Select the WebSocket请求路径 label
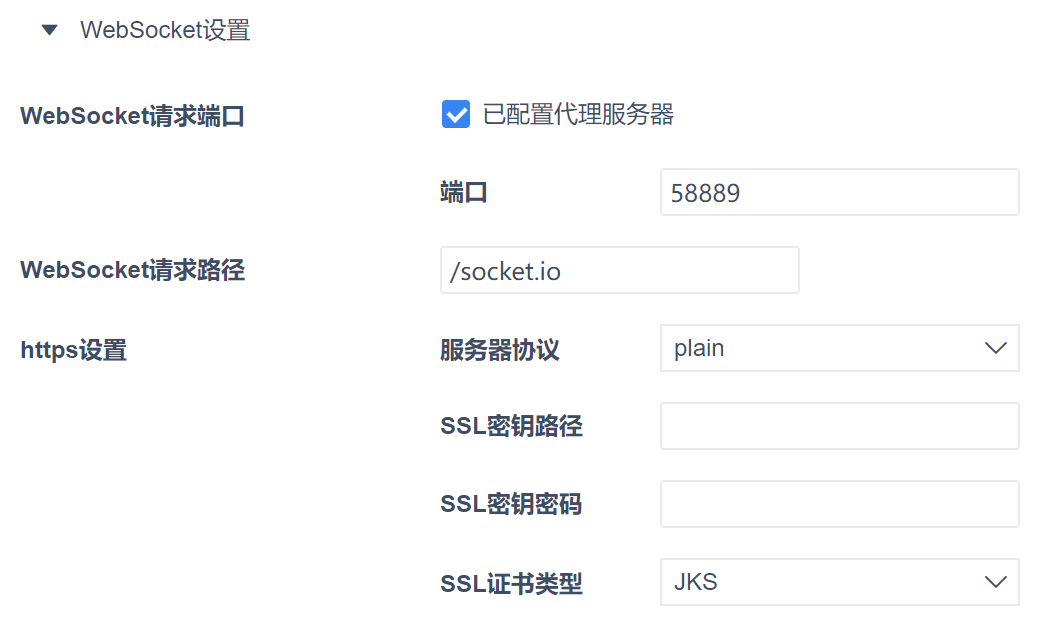The height and width of the screenshot is (627, 1060). tap(132, 270)
